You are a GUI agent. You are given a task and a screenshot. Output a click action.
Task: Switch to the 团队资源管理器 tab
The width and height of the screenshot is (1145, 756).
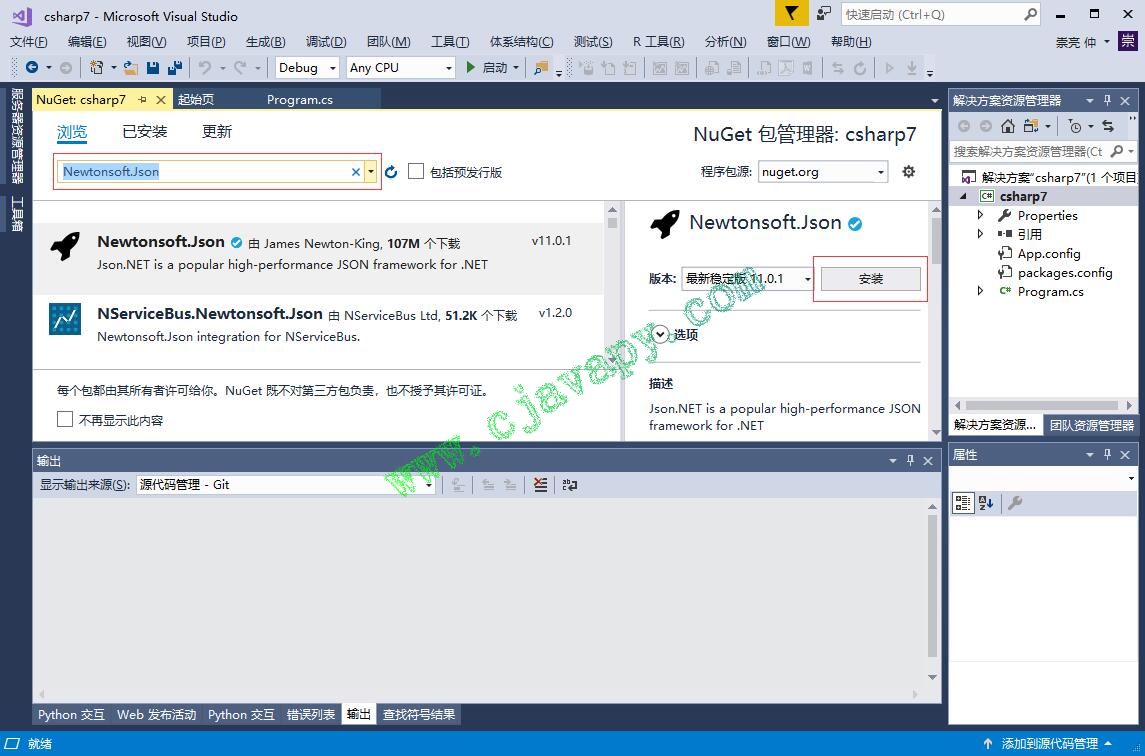click(x=1092, y=425)
